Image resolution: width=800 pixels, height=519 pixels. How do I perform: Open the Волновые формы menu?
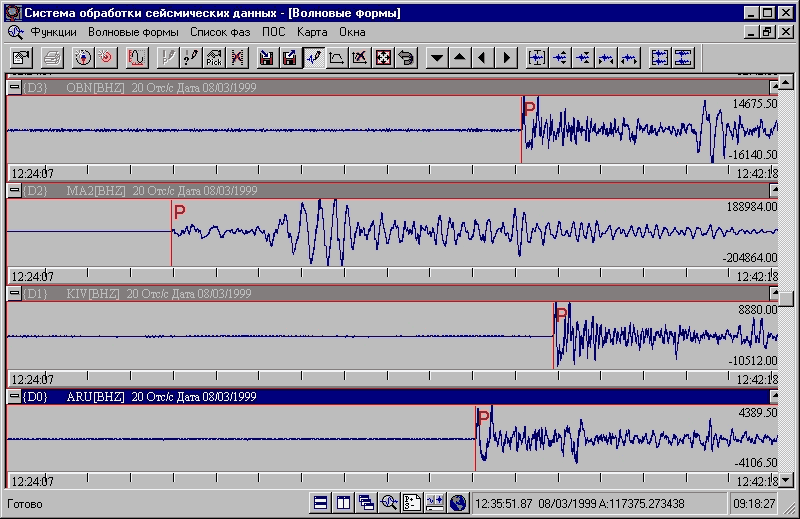point(133,31)
